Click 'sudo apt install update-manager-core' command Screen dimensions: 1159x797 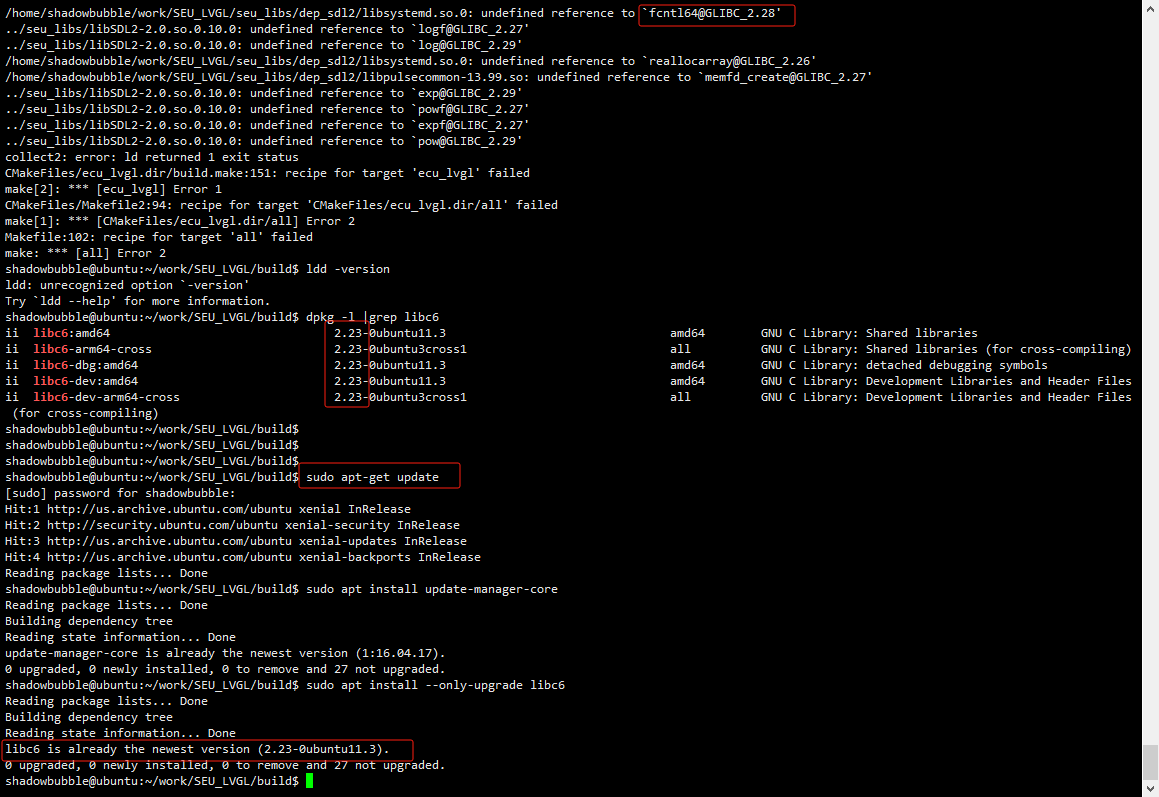[x=432, y=589]
